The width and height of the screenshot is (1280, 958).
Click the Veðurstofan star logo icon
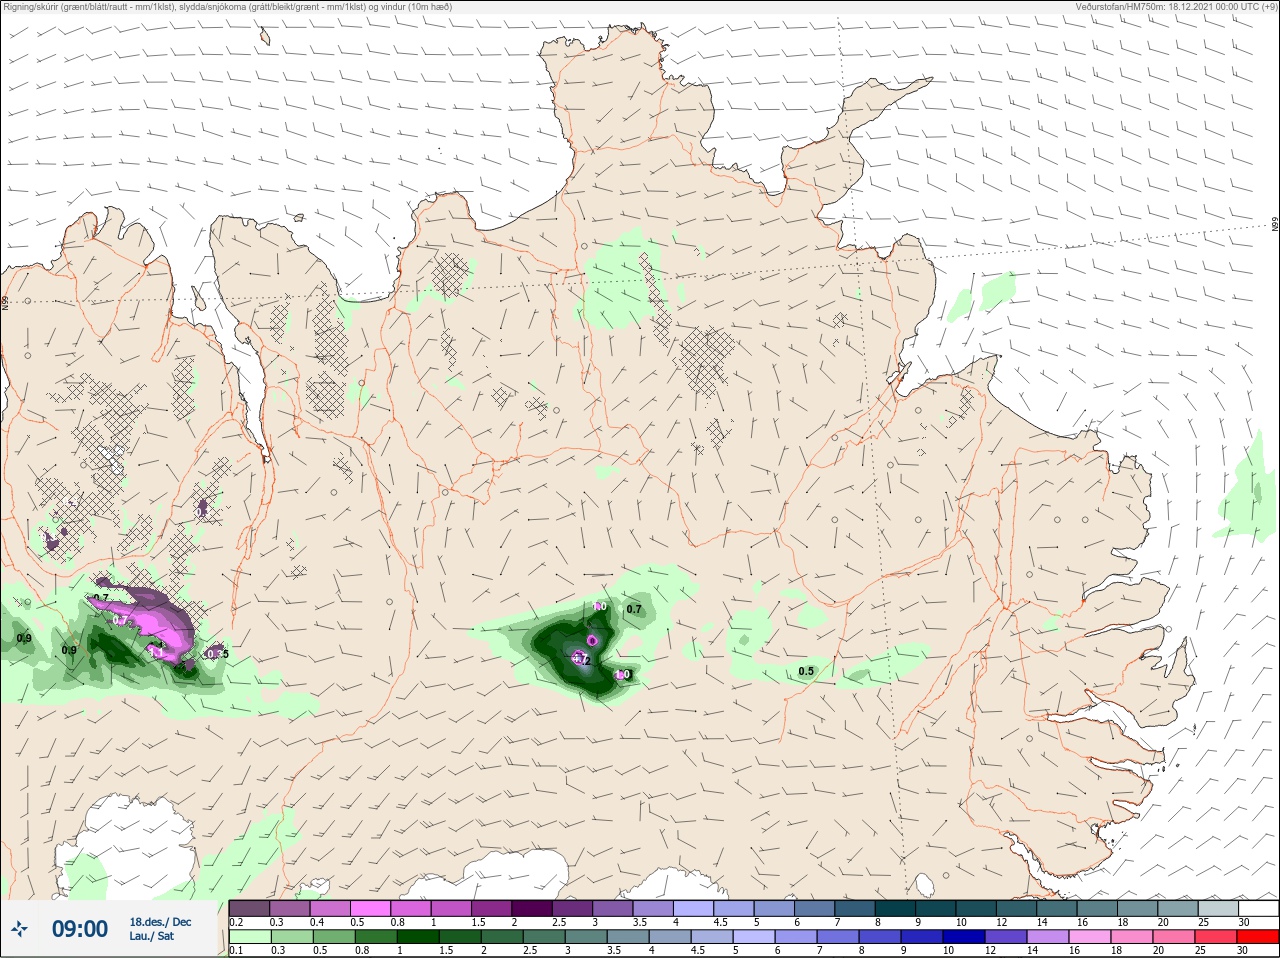pyautogui.click(x=19, y=929)
